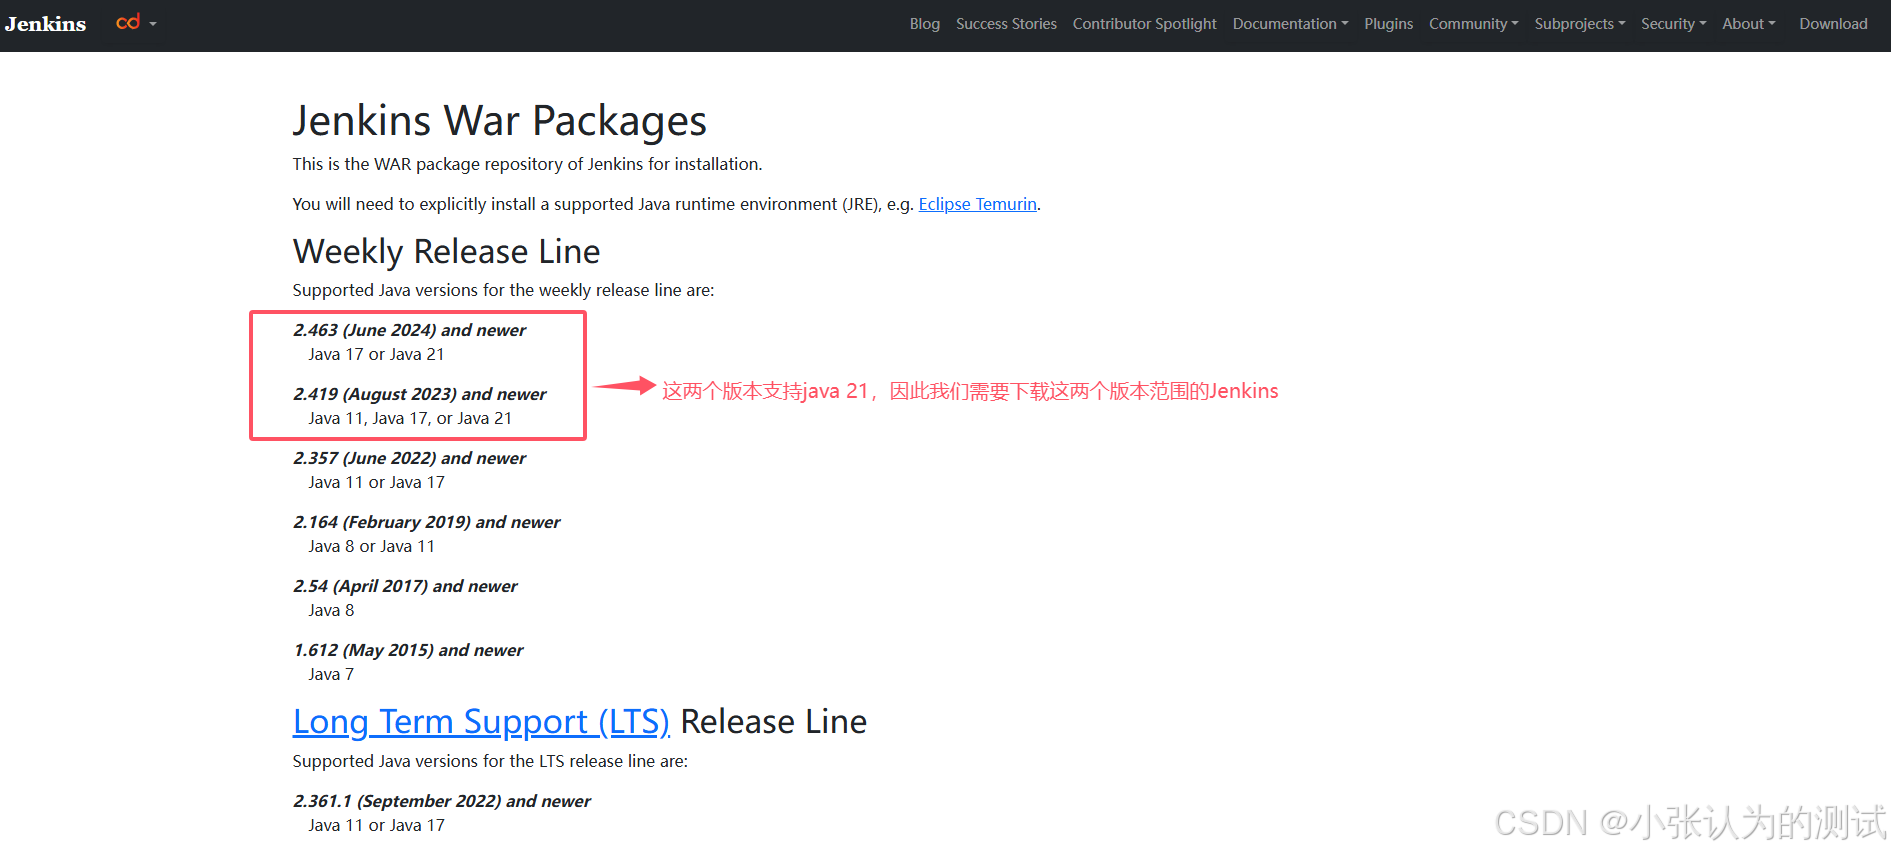Screen dimensions: 1891x855
Task: Click the Jenkins logo in navbar
Action: point(45,24)
